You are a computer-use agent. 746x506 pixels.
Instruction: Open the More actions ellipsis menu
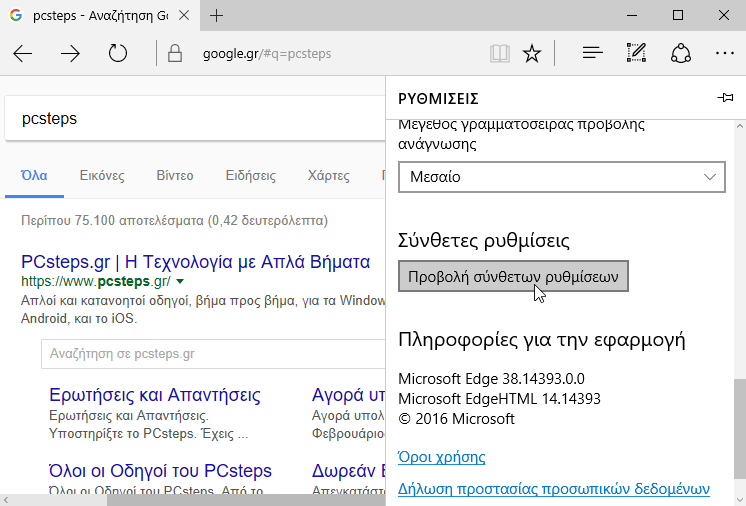pyautogui.click(x=725, y=53)
